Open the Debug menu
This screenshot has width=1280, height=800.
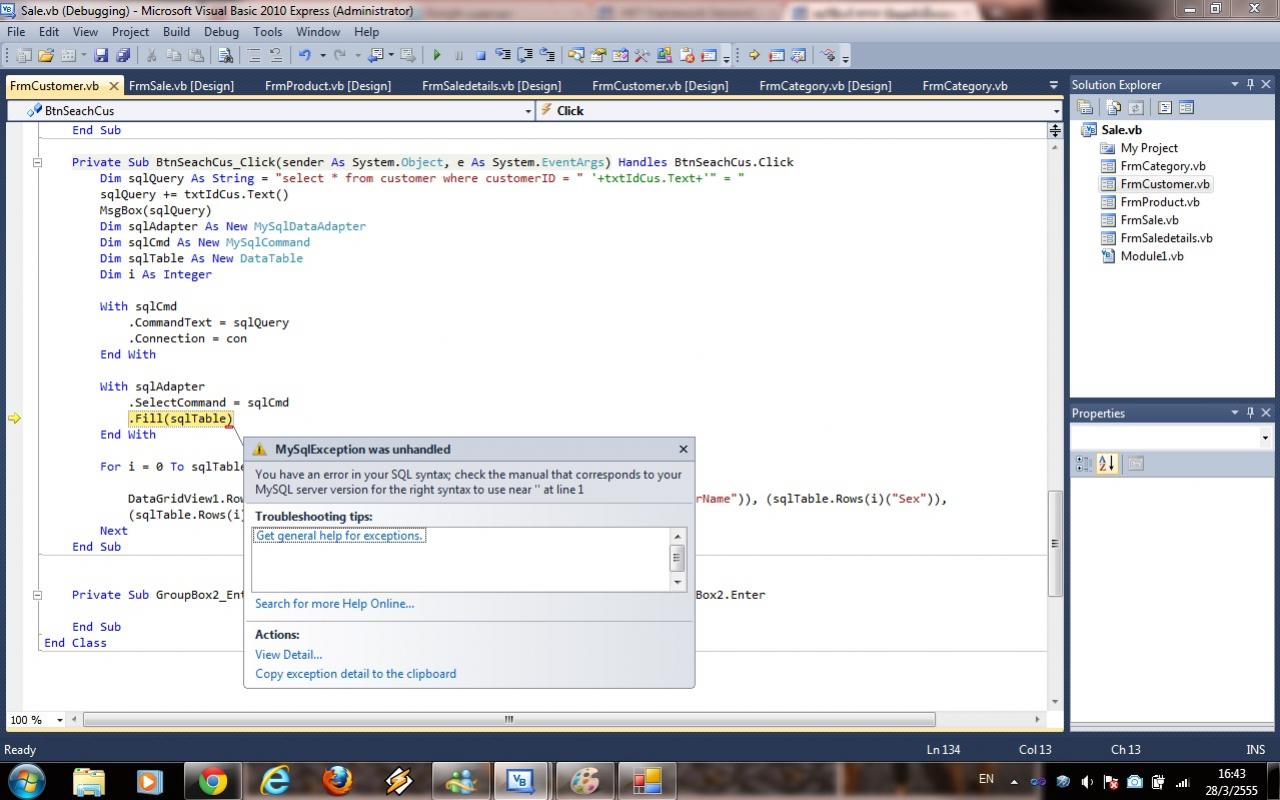pyautogui.click(x=221, y=31)
